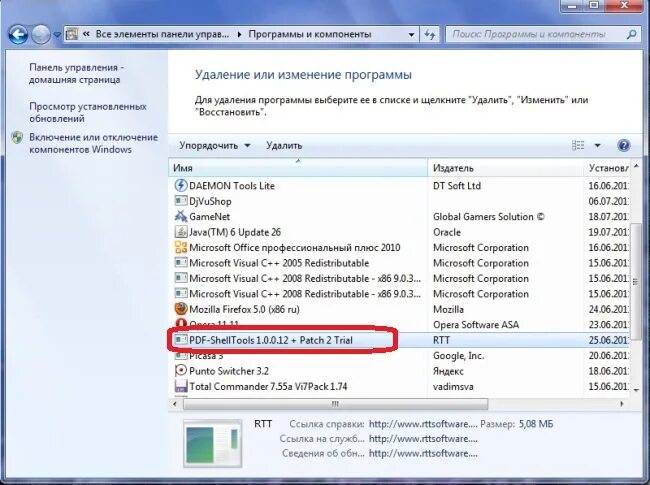Select 'GameNet' in the program list
This screenshot has width=650, height=485.
[209, 217]
